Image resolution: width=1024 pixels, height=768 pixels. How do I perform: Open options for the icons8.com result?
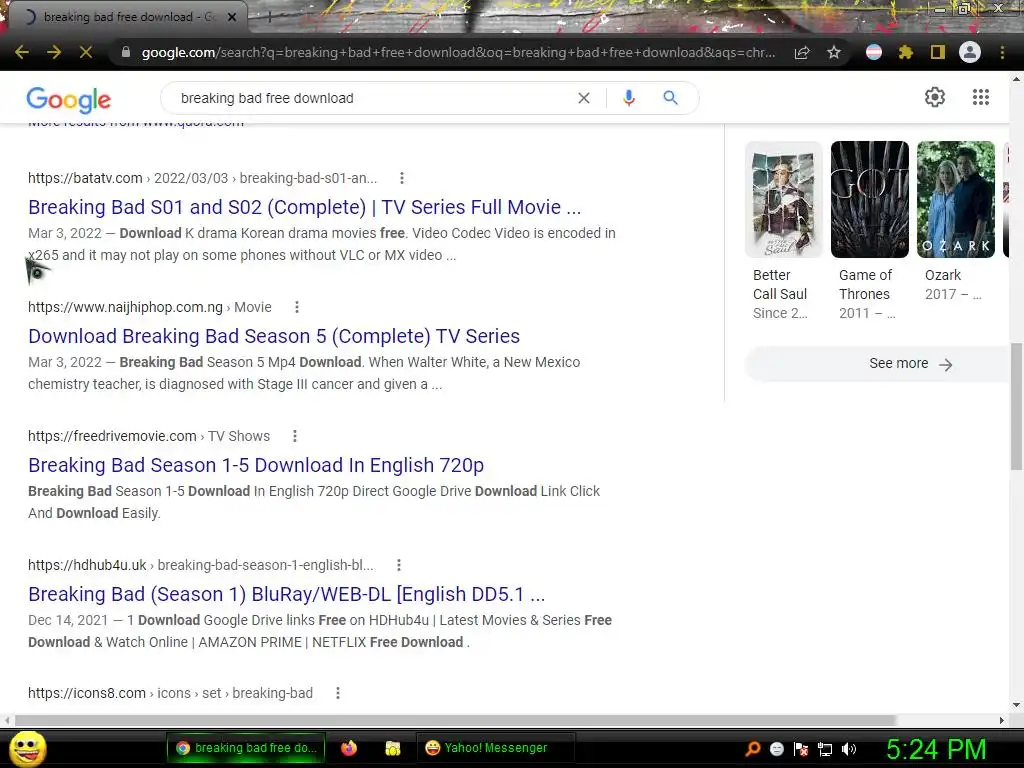click(338, 693)
